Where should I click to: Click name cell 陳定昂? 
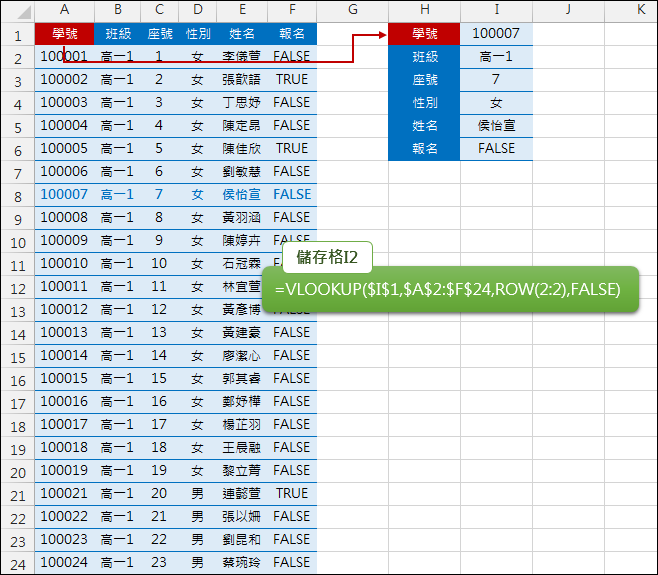[242, 125]
